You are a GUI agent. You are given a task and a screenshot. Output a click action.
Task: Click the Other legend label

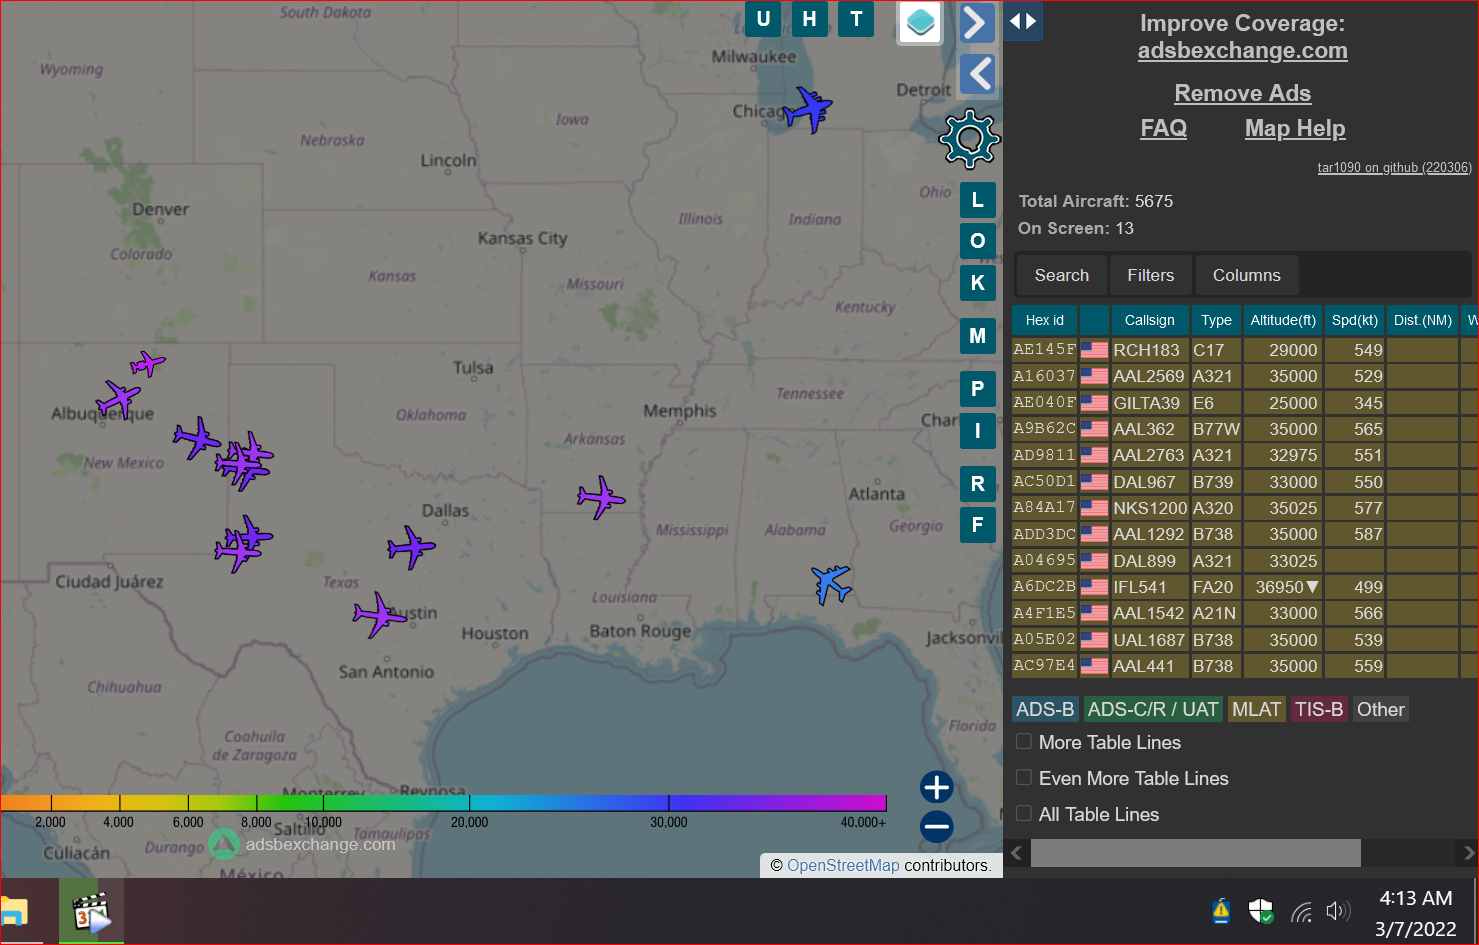click(x=1380, y=709)
